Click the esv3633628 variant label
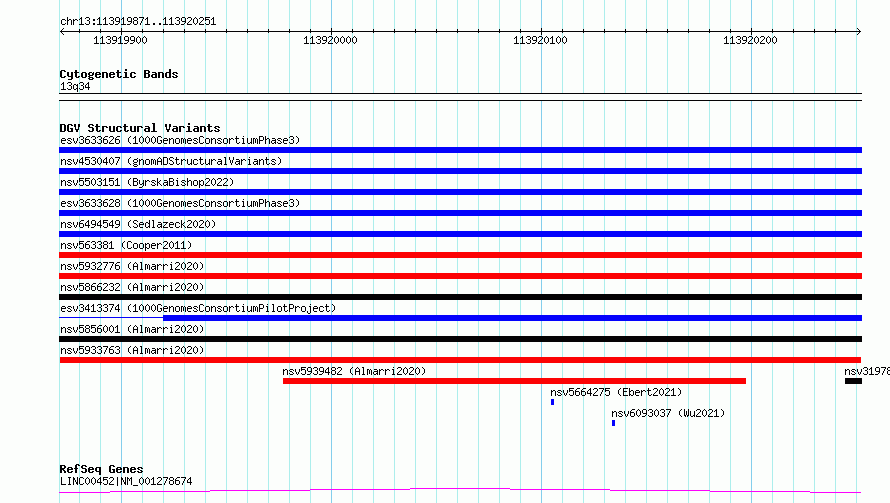This screenshot has height=503, width=890. point(180,203)
